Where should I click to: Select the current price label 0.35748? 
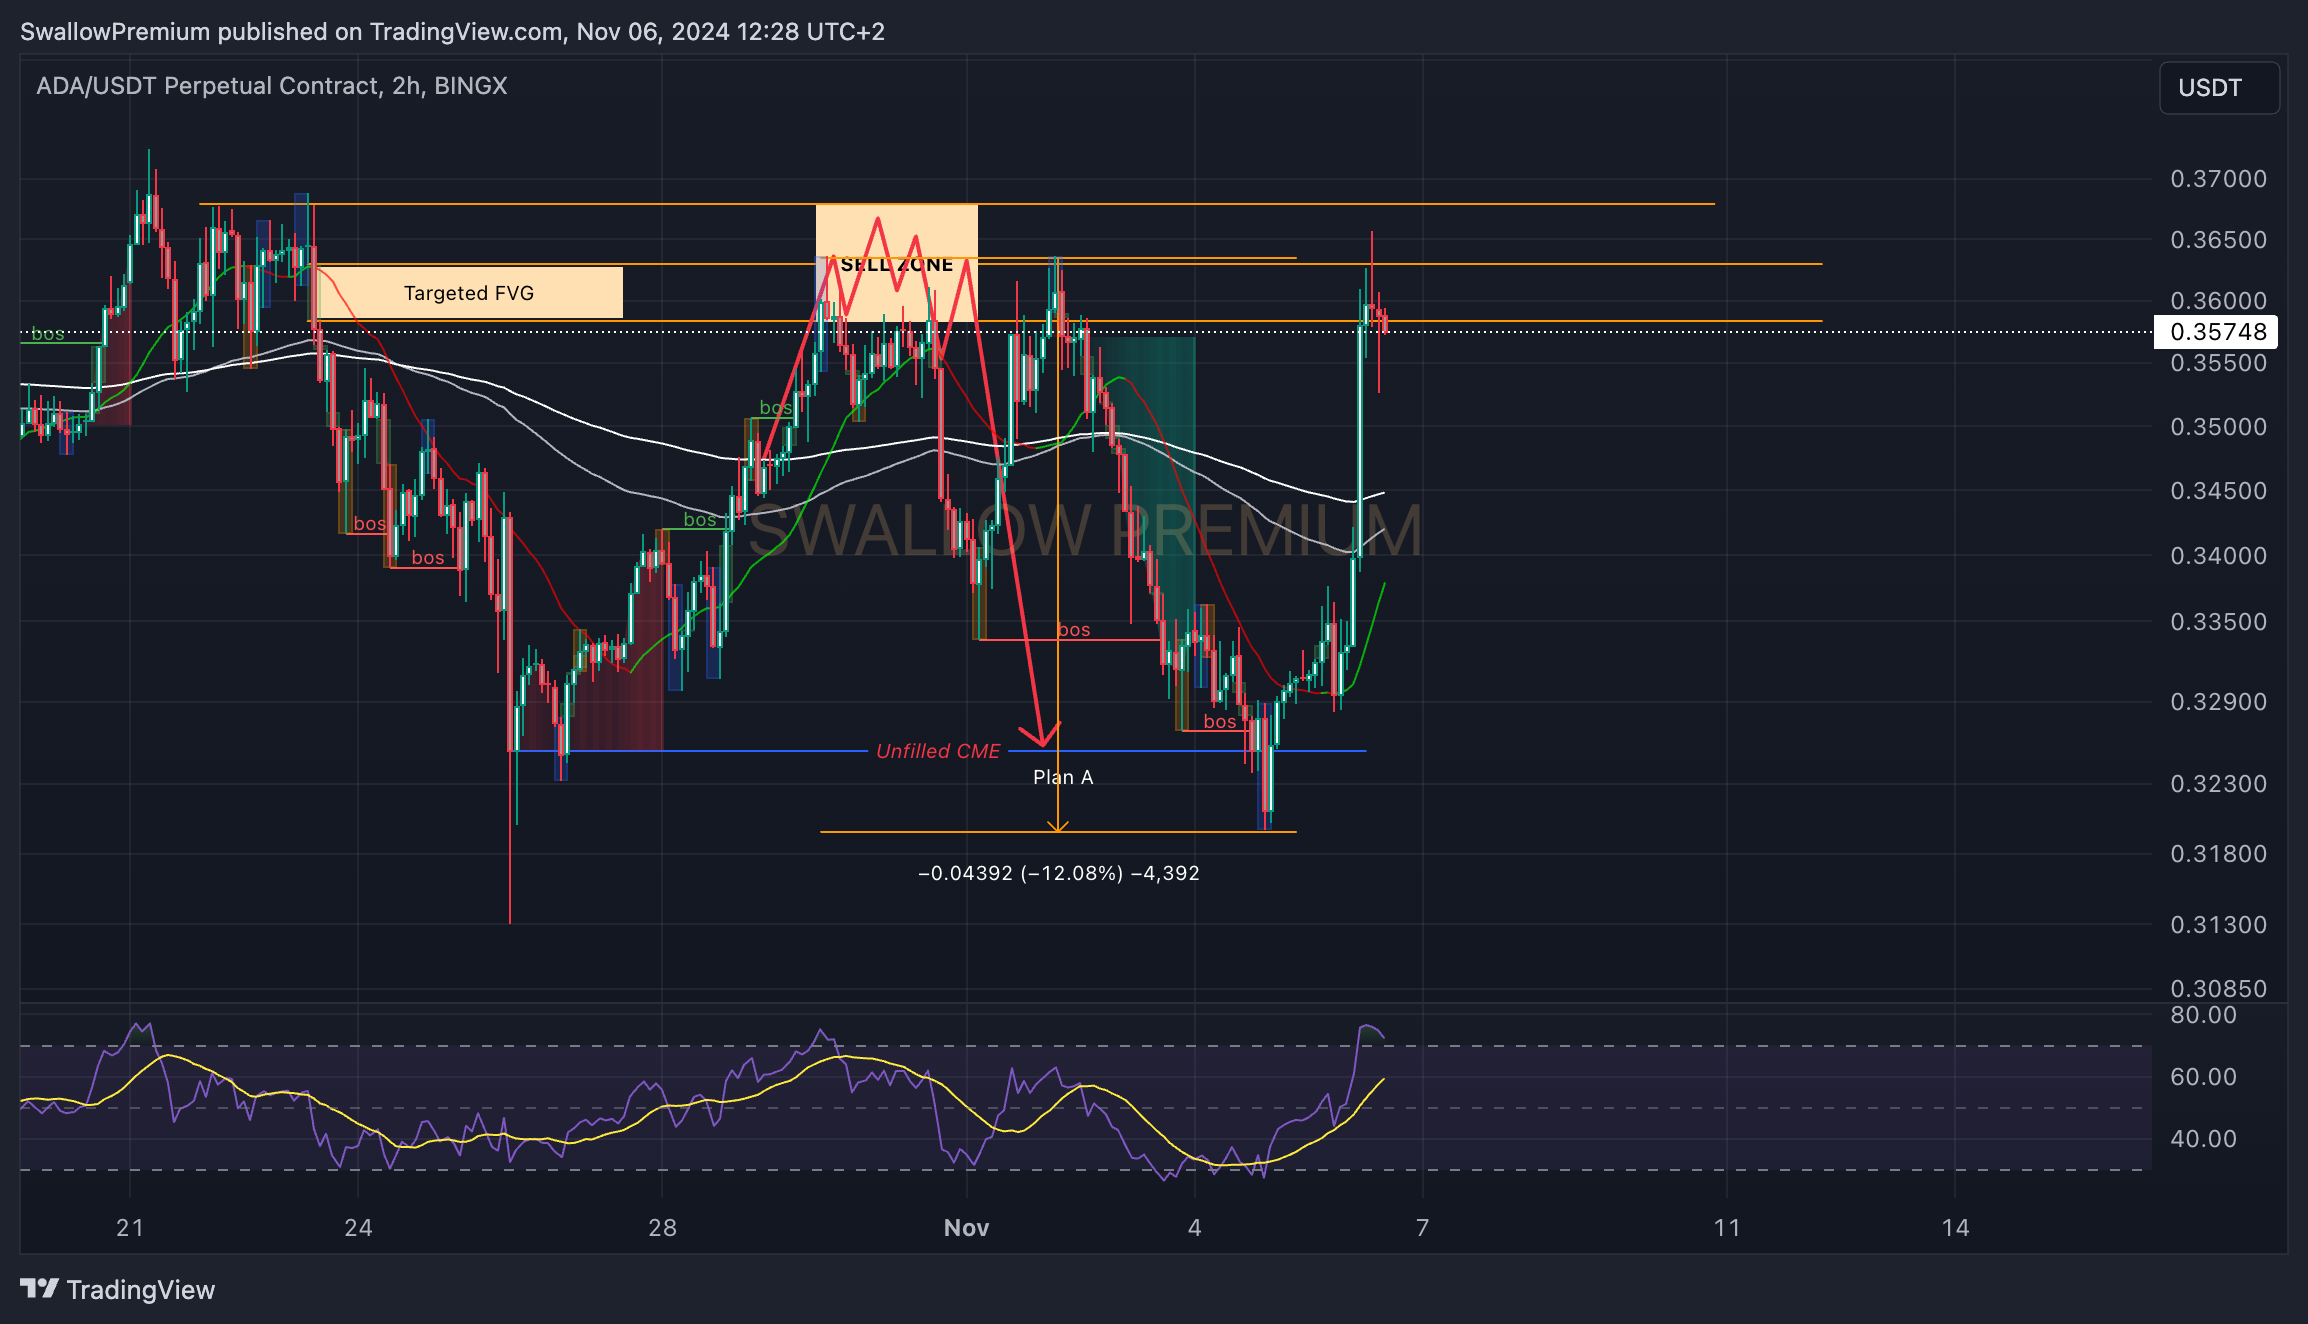pyautogui.click(x=2216, y=332)
